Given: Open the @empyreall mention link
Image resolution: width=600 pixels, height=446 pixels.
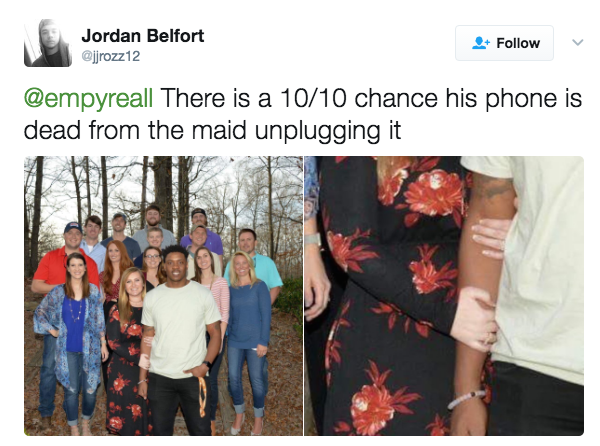Looking at the screenshot, I should coord(88,98).
